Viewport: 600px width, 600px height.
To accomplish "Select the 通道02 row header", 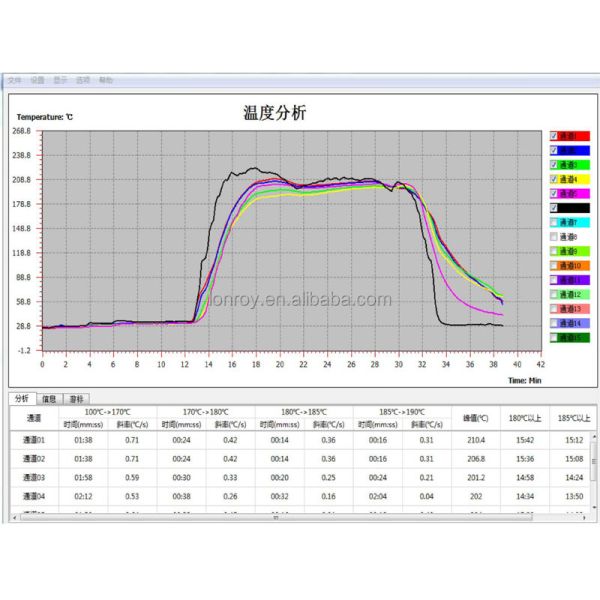I will pos(34,459).
